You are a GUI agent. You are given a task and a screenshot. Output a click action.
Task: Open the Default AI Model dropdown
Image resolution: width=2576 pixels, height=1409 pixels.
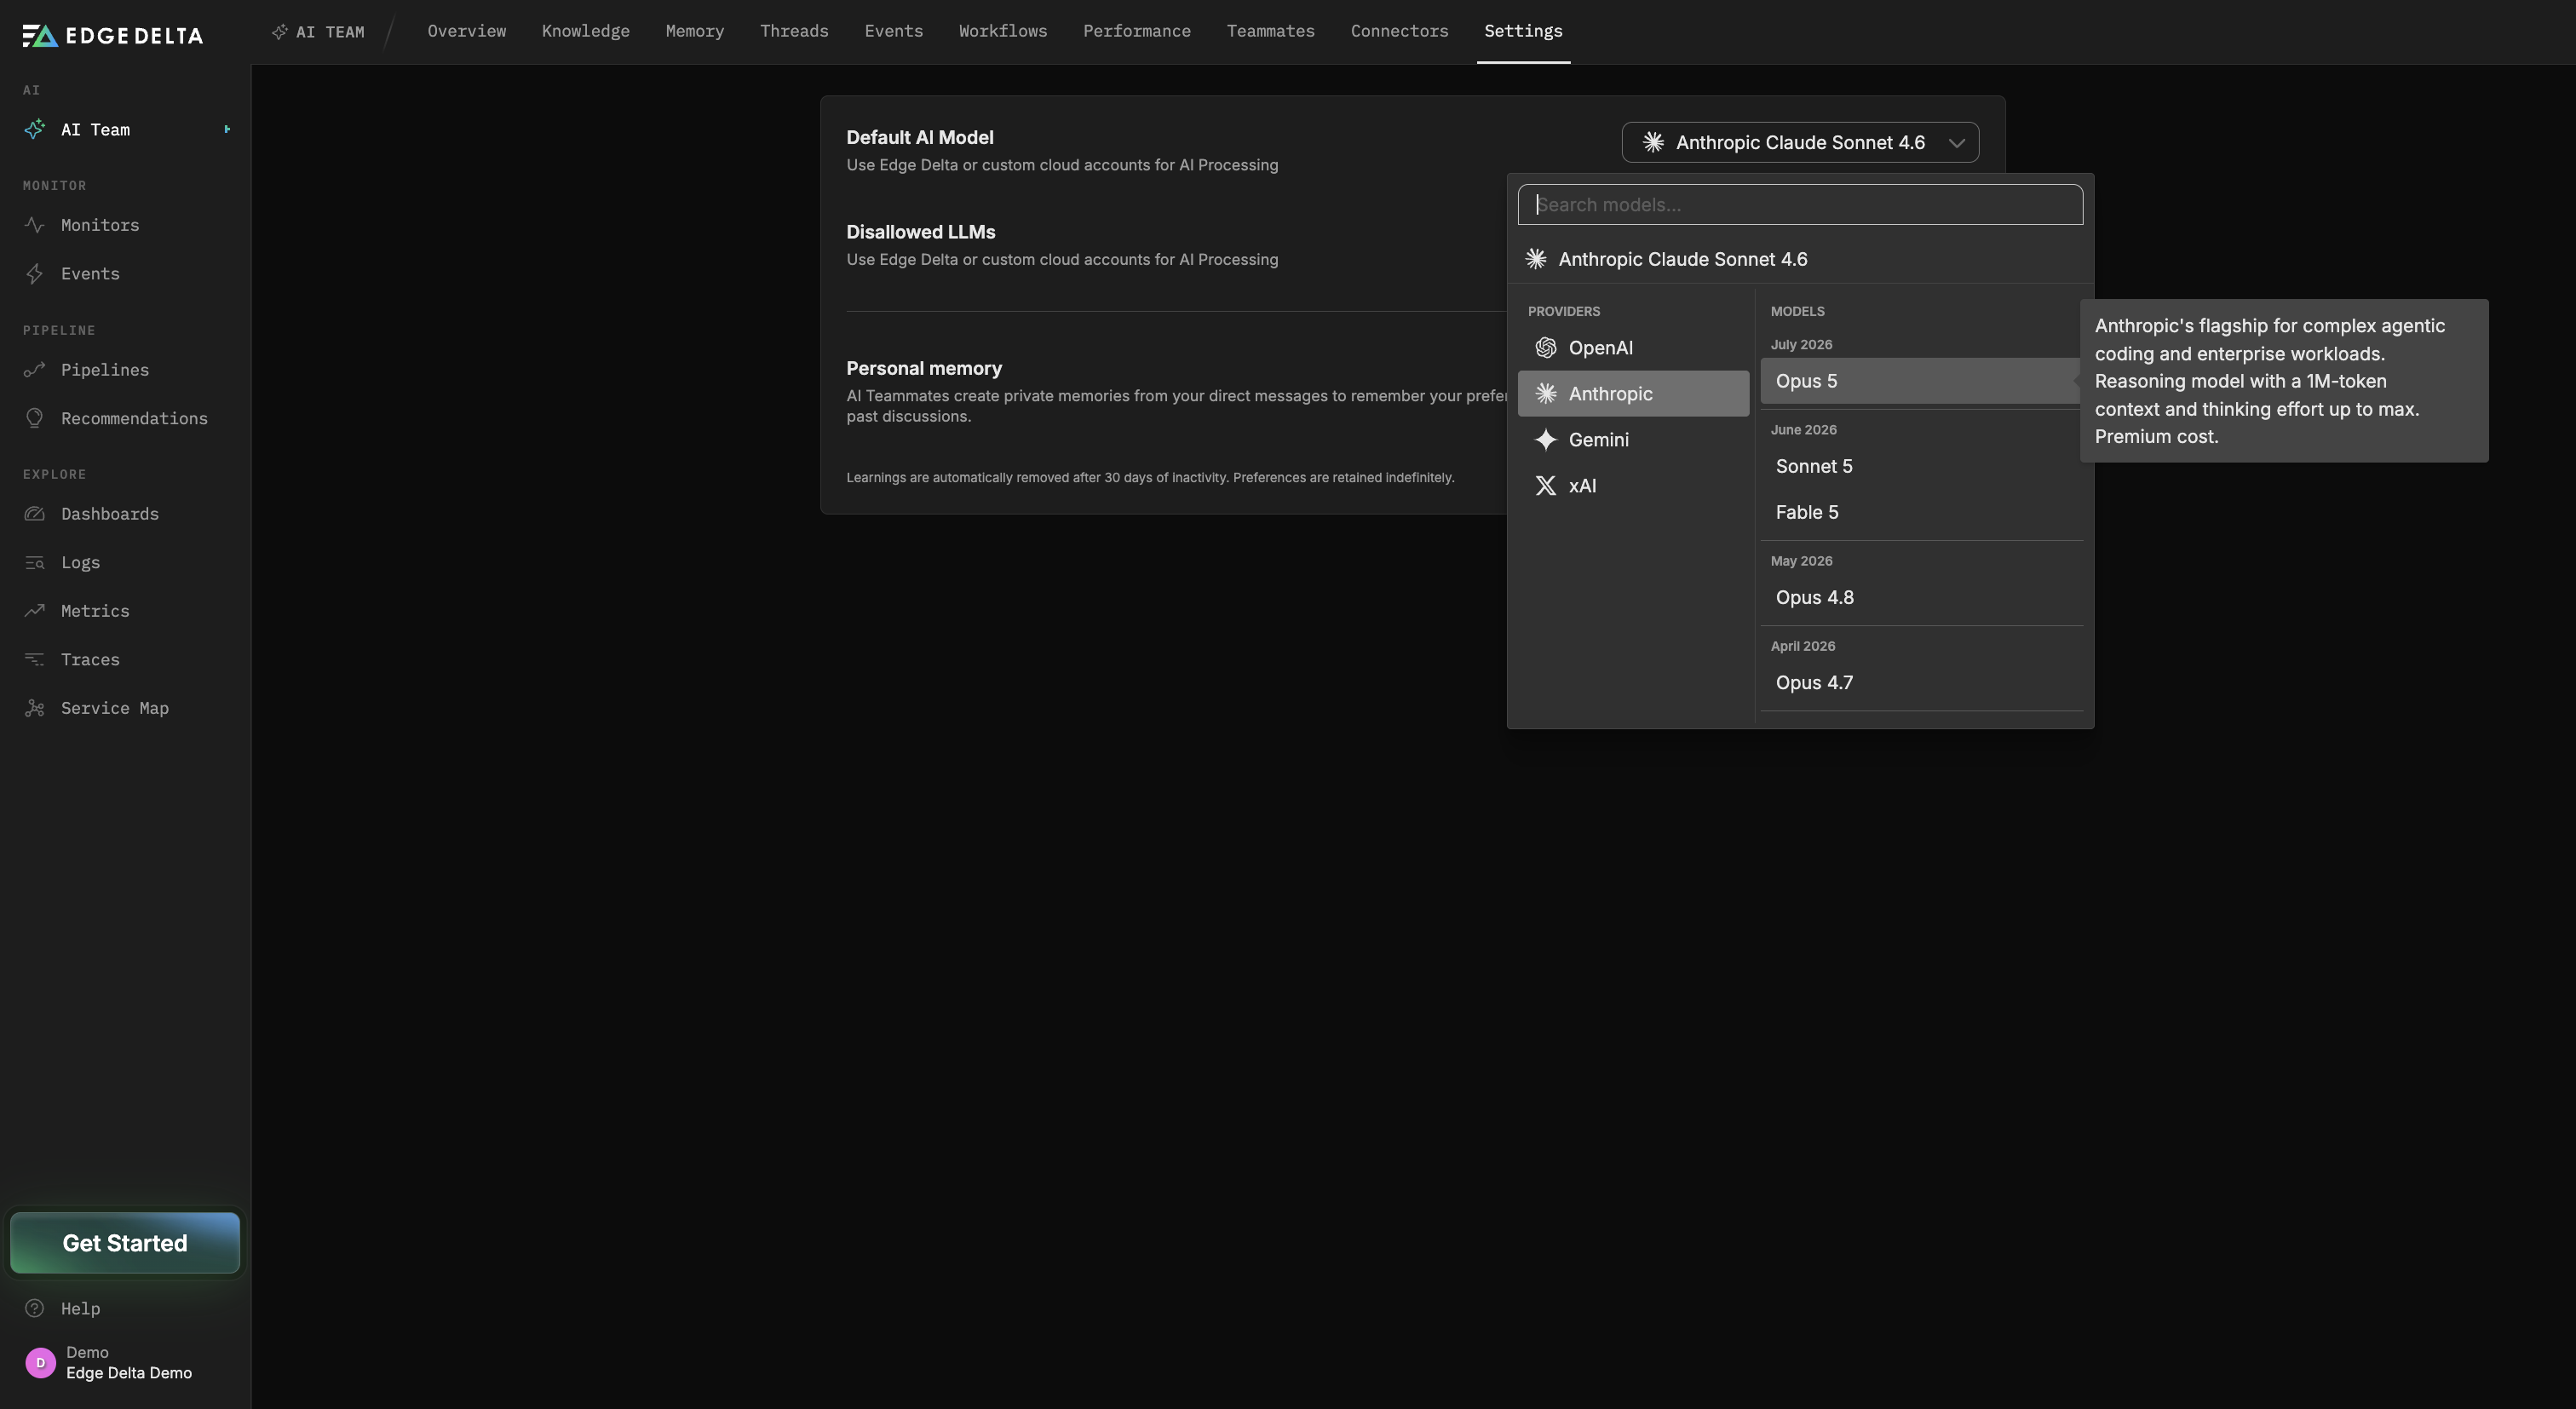pyautogui.click(x=1799, y=142)
